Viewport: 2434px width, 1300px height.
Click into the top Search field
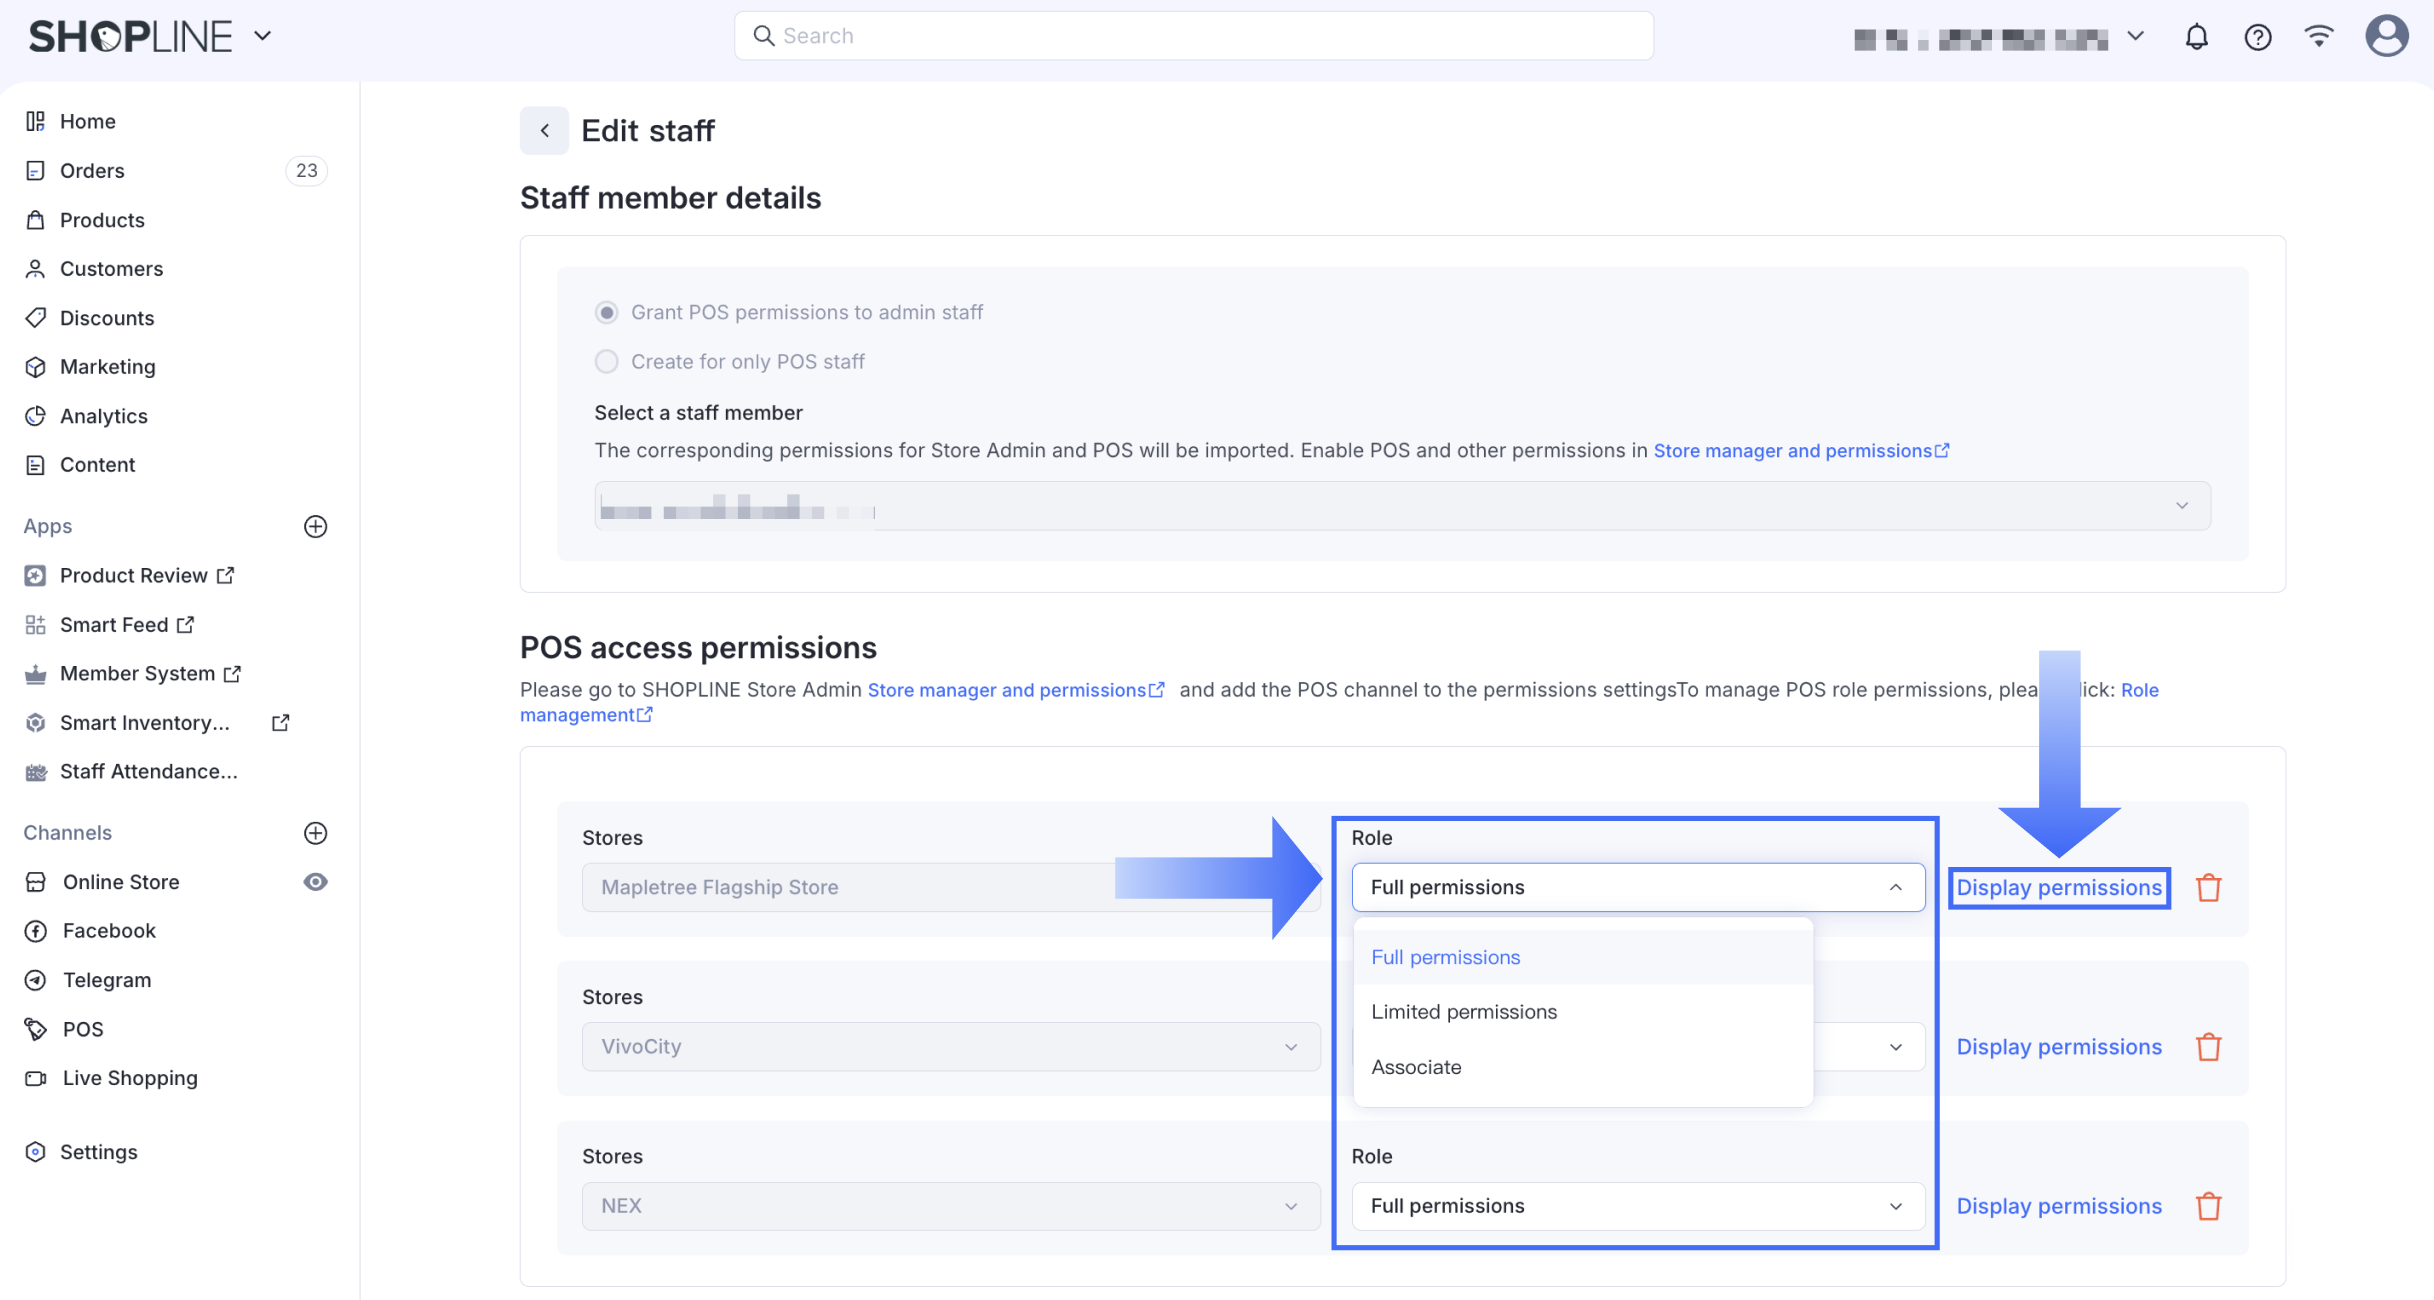point(1193,36)
